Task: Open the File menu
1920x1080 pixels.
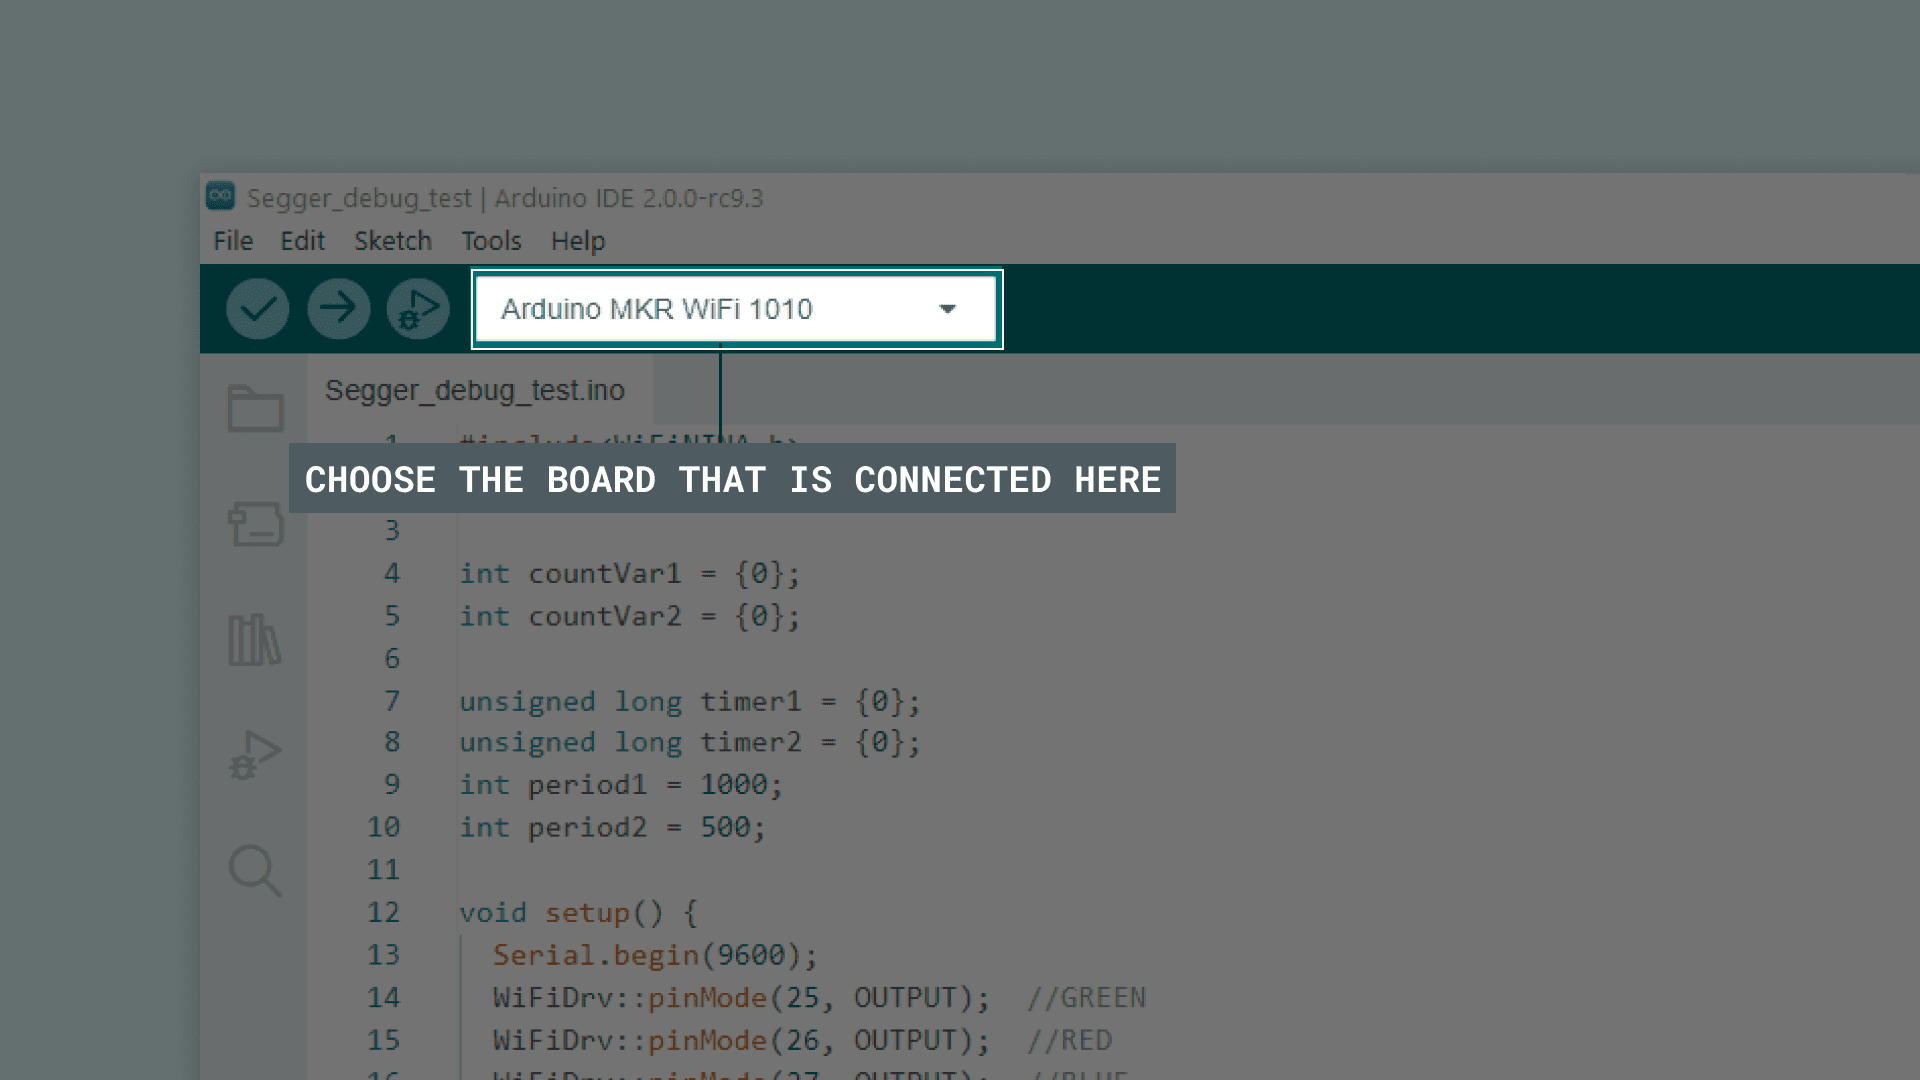Action: 233,241
